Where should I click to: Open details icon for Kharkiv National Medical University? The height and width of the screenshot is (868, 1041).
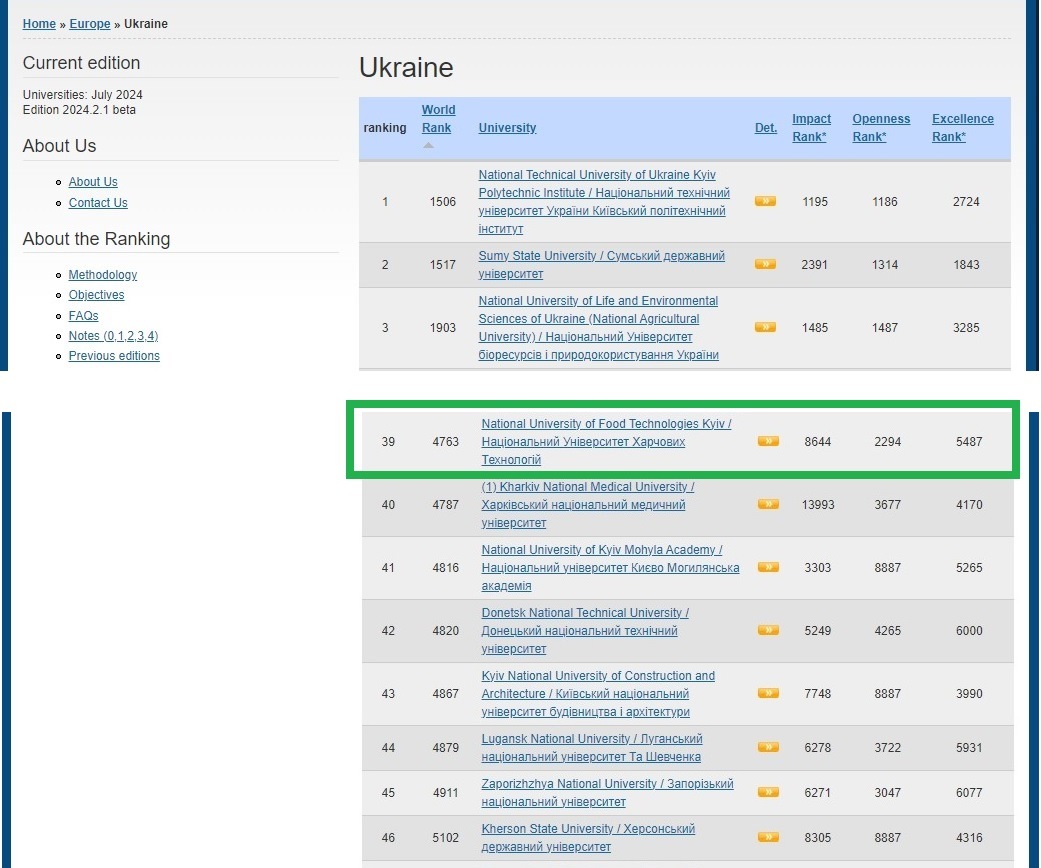tap(768, 504)
